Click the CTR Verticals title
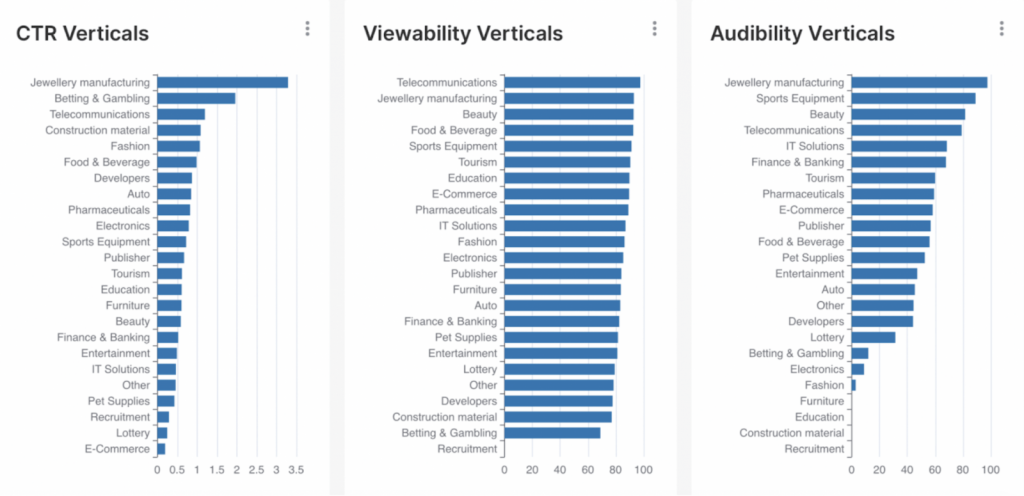 point(82,33)
